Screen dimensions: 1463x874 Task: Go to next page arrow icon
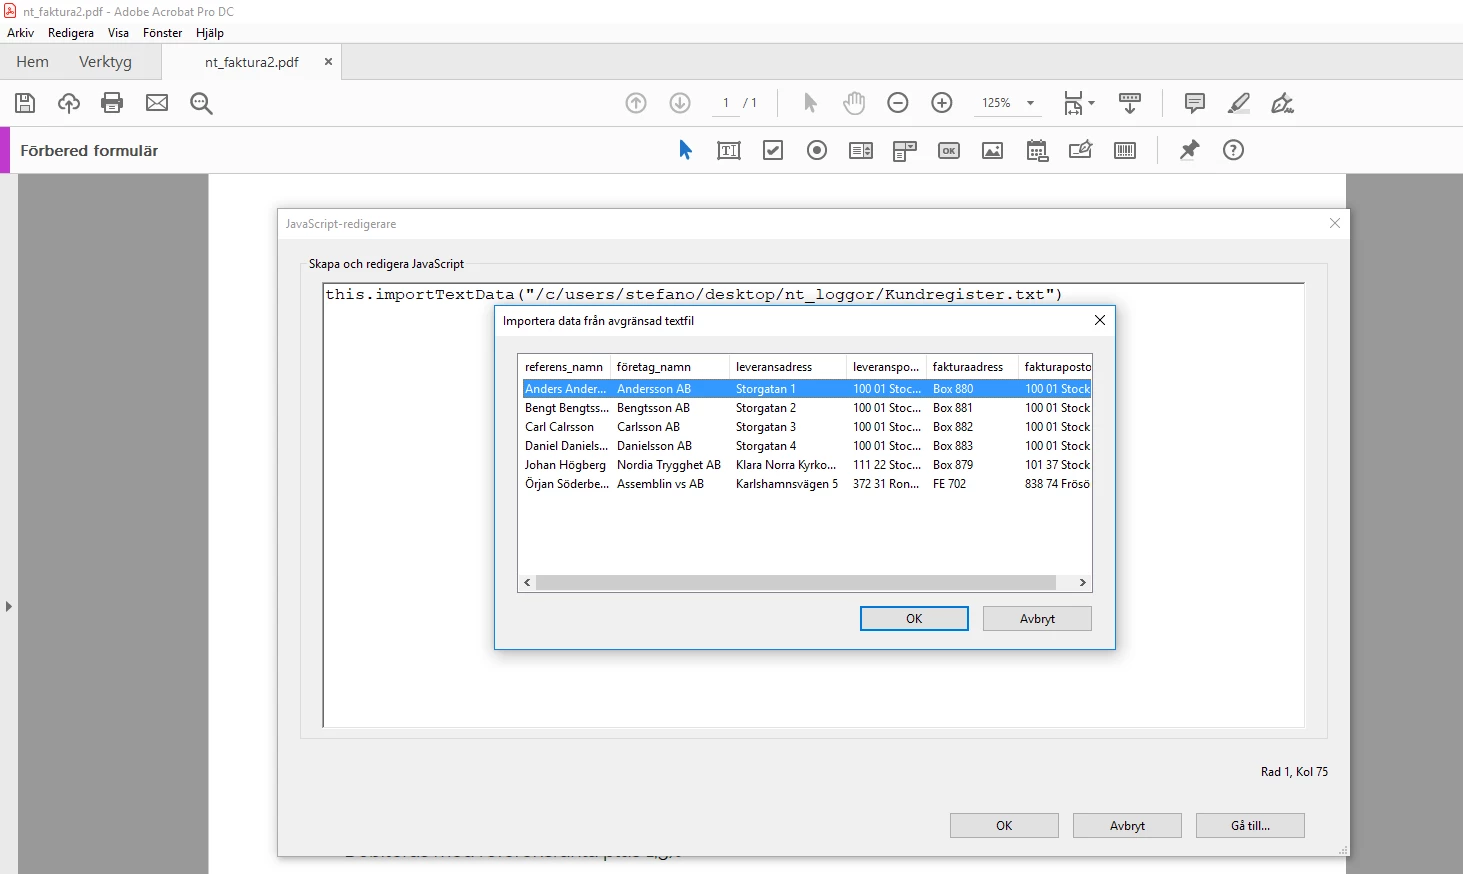(680, 103)
